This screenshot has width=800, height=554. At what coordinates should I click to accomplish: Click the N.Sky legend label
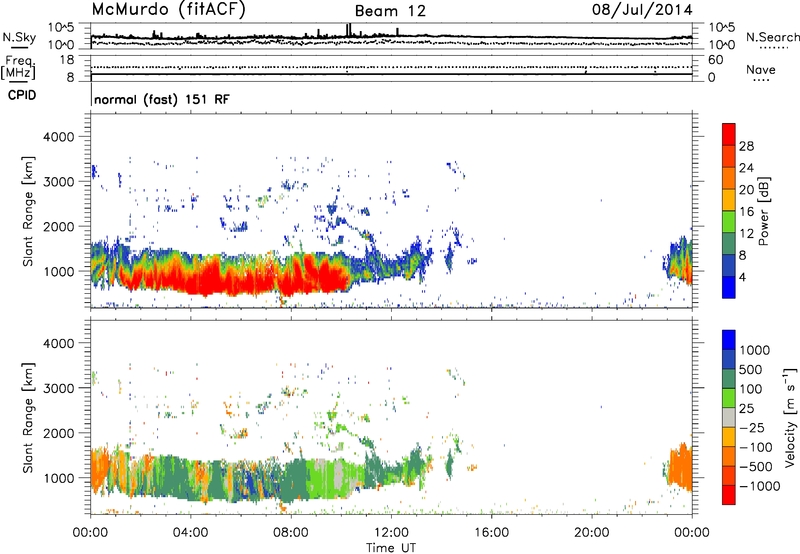click(19, 37)
